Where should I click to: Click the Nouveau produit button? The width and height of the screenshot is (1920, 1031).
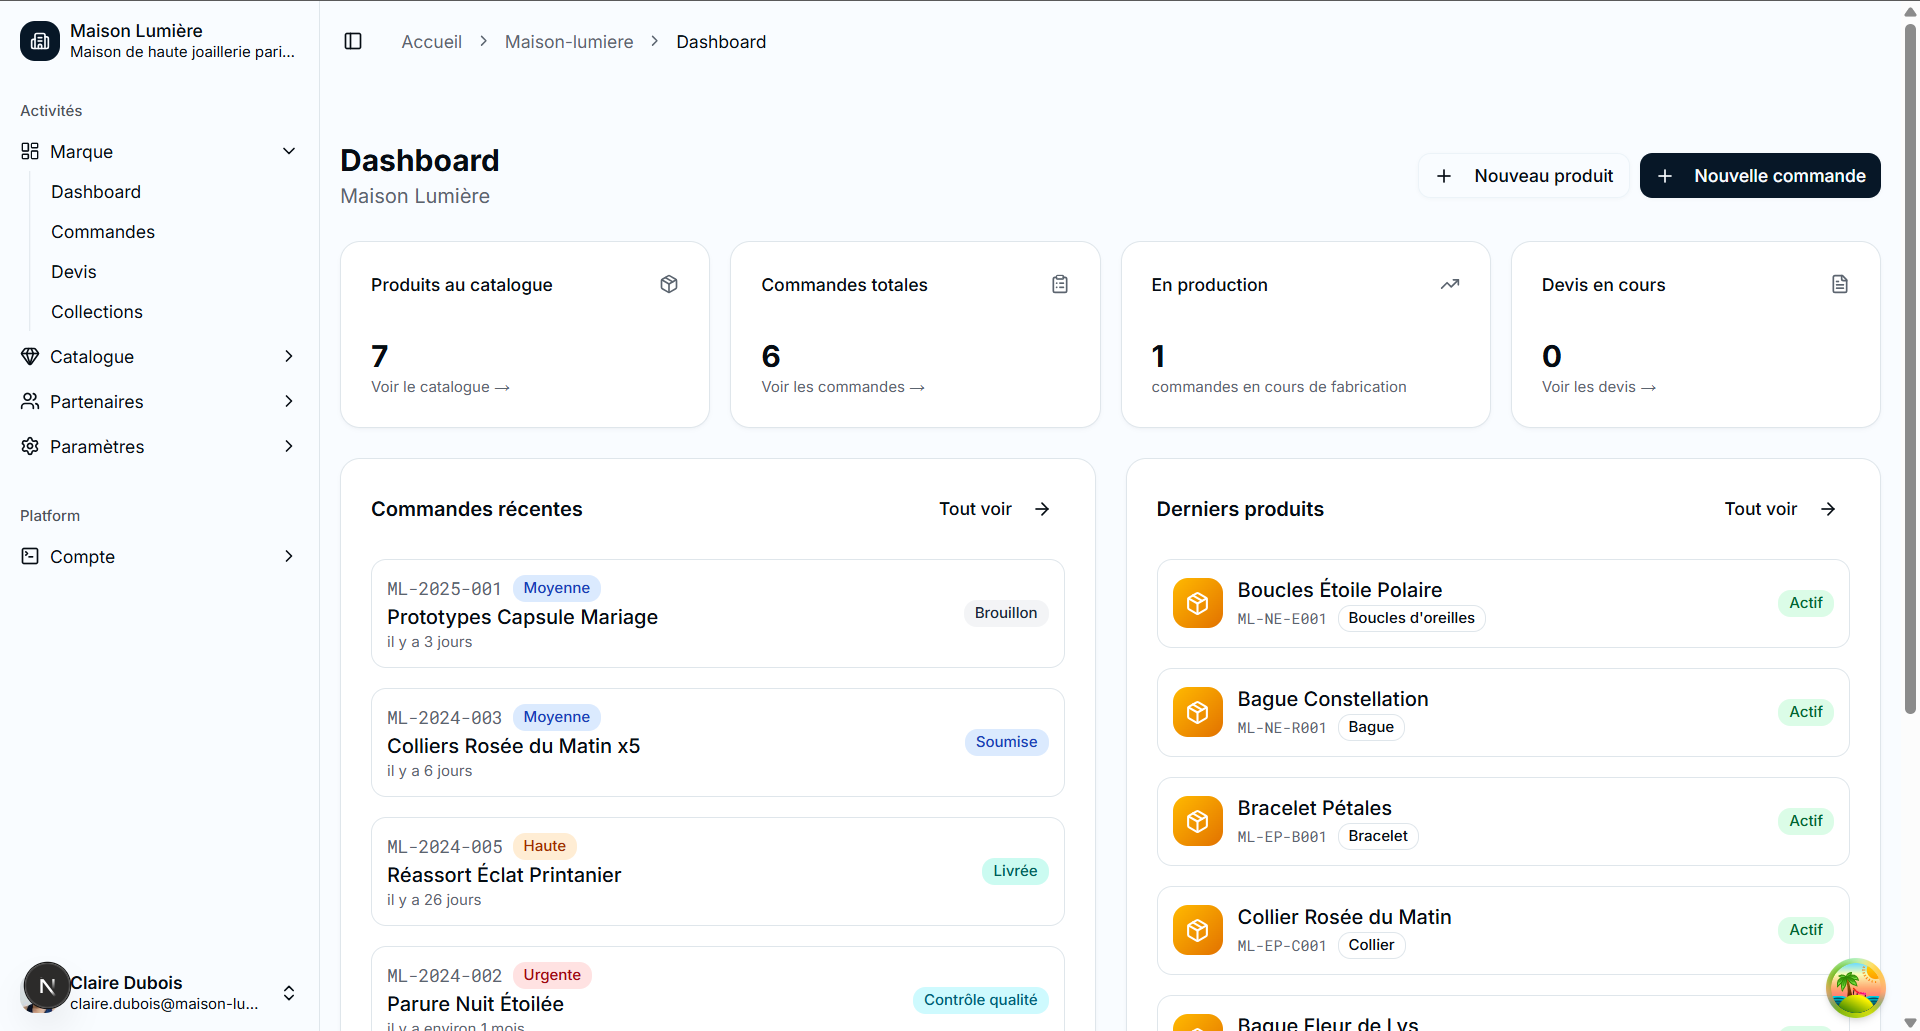1524,176
